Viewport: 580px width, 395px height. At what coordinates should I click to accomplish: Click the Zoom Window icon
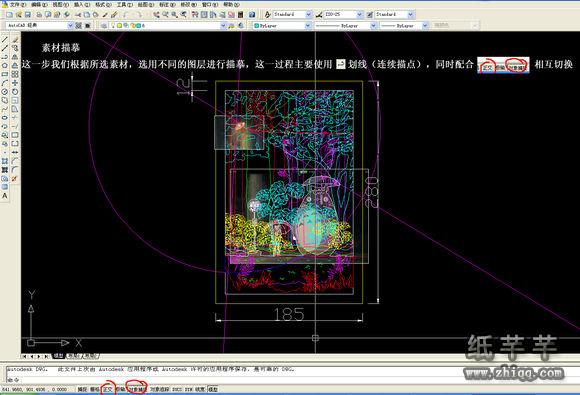pyautogui.click(x=174, y=14)
